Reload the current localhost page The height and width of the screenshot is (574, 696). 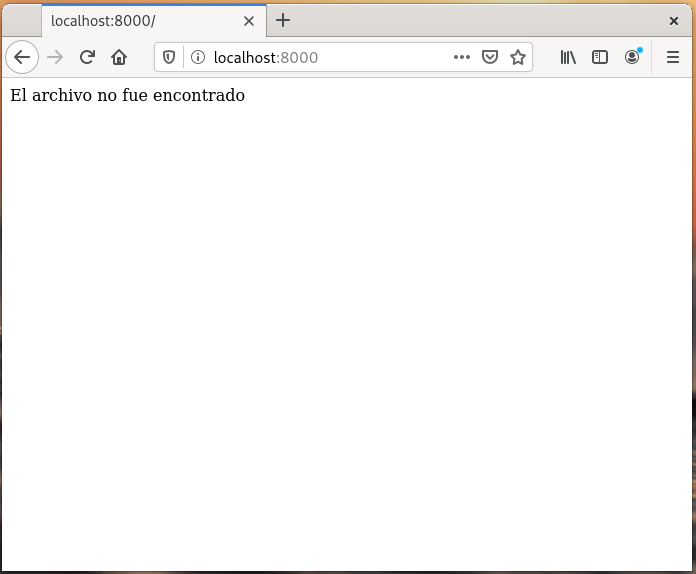(87, 57)
